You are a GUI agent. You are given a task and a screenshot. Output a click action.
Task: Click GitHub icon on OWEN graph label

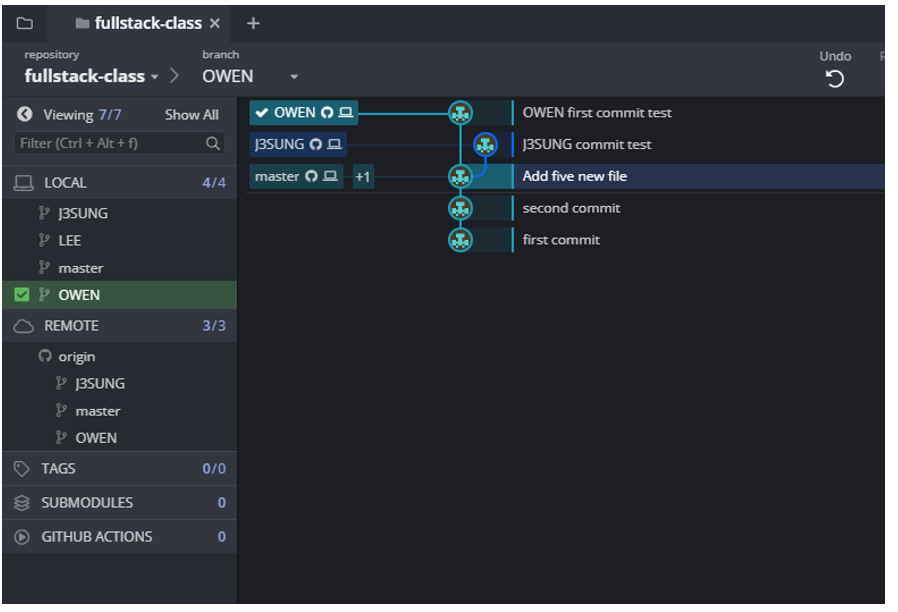[x=327, y=113]
